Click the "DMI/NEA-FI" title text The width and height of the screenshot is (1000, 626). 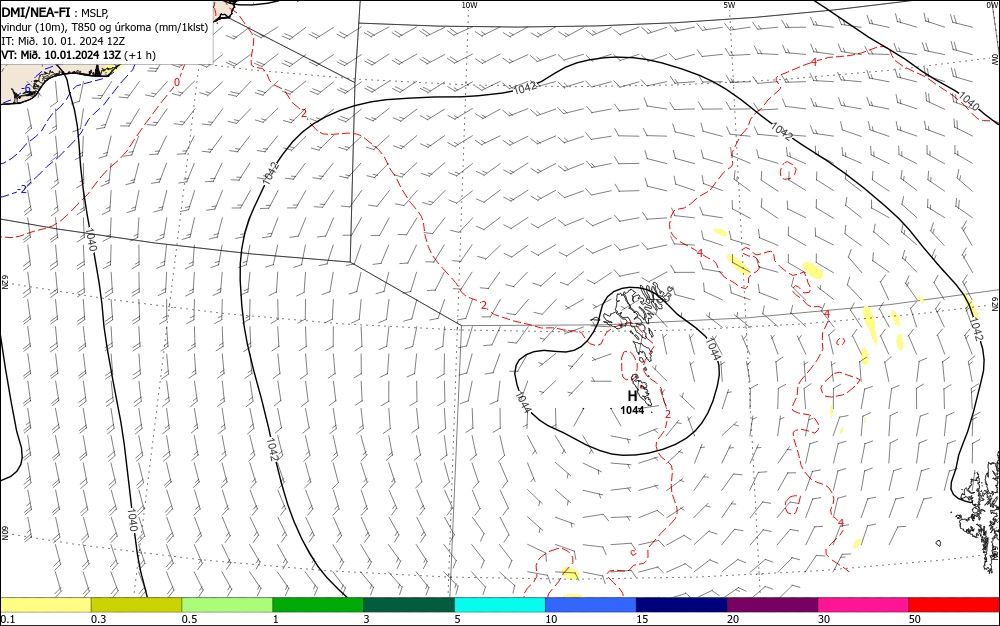(x=36, y=11)
